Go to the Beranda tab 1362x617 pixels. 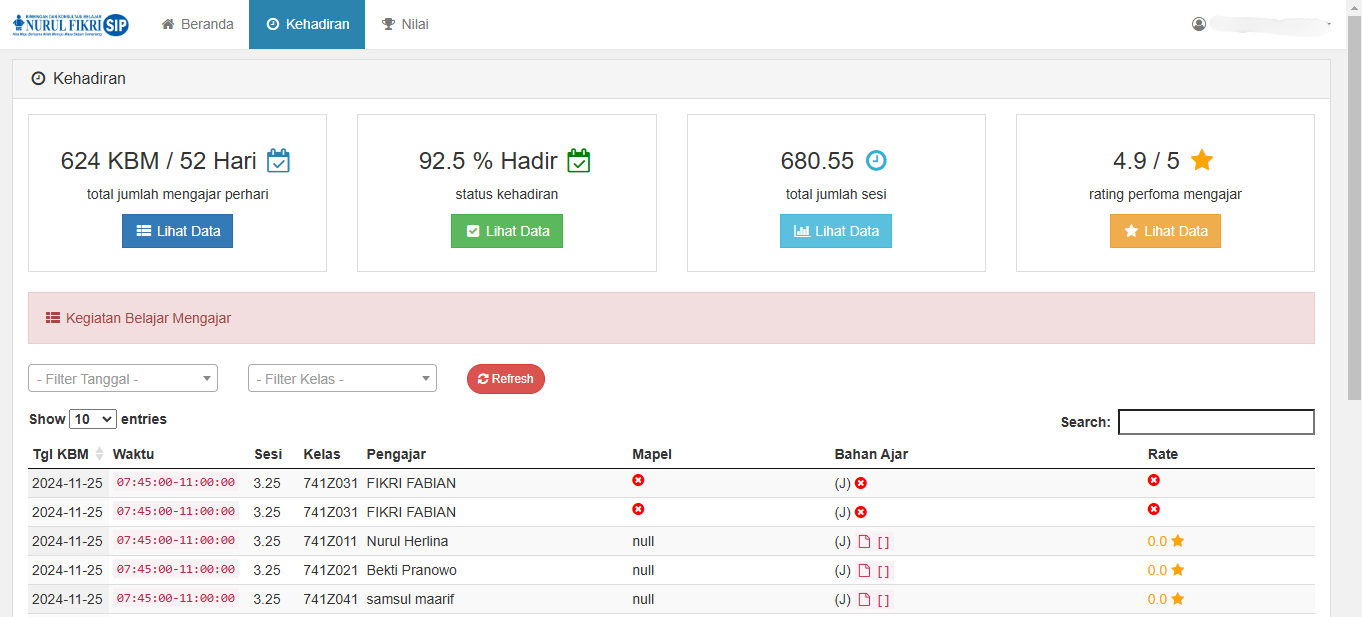[x=198, y=24]
